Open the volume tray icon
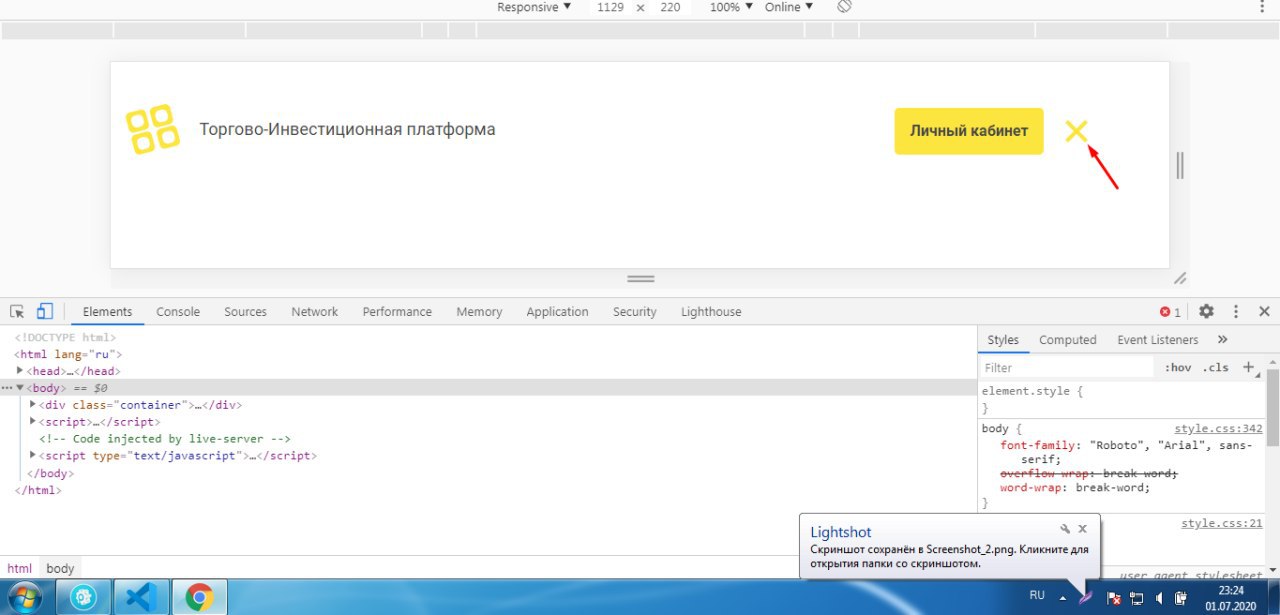1280x615 pixels. pyautogui.click(x=1159, y=598)
